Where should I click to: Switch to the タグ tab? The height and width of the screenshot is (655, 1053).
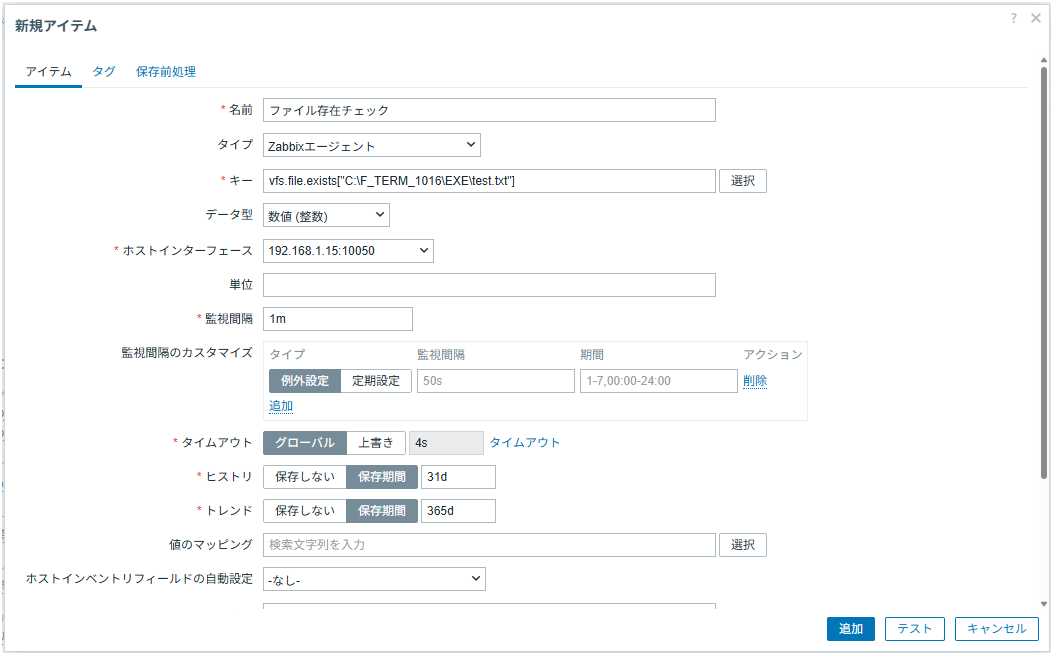point(104,72)
